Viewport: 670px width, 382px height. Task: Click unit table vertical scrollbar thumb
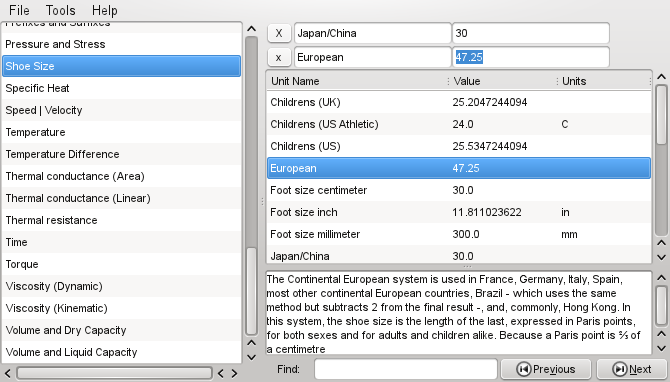pyautogui.click(x=661, y=115)
